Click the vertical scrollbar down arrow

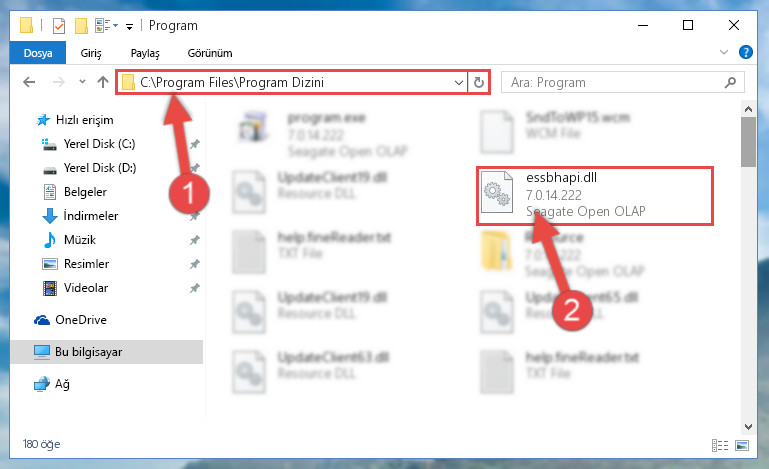[748, 427]
